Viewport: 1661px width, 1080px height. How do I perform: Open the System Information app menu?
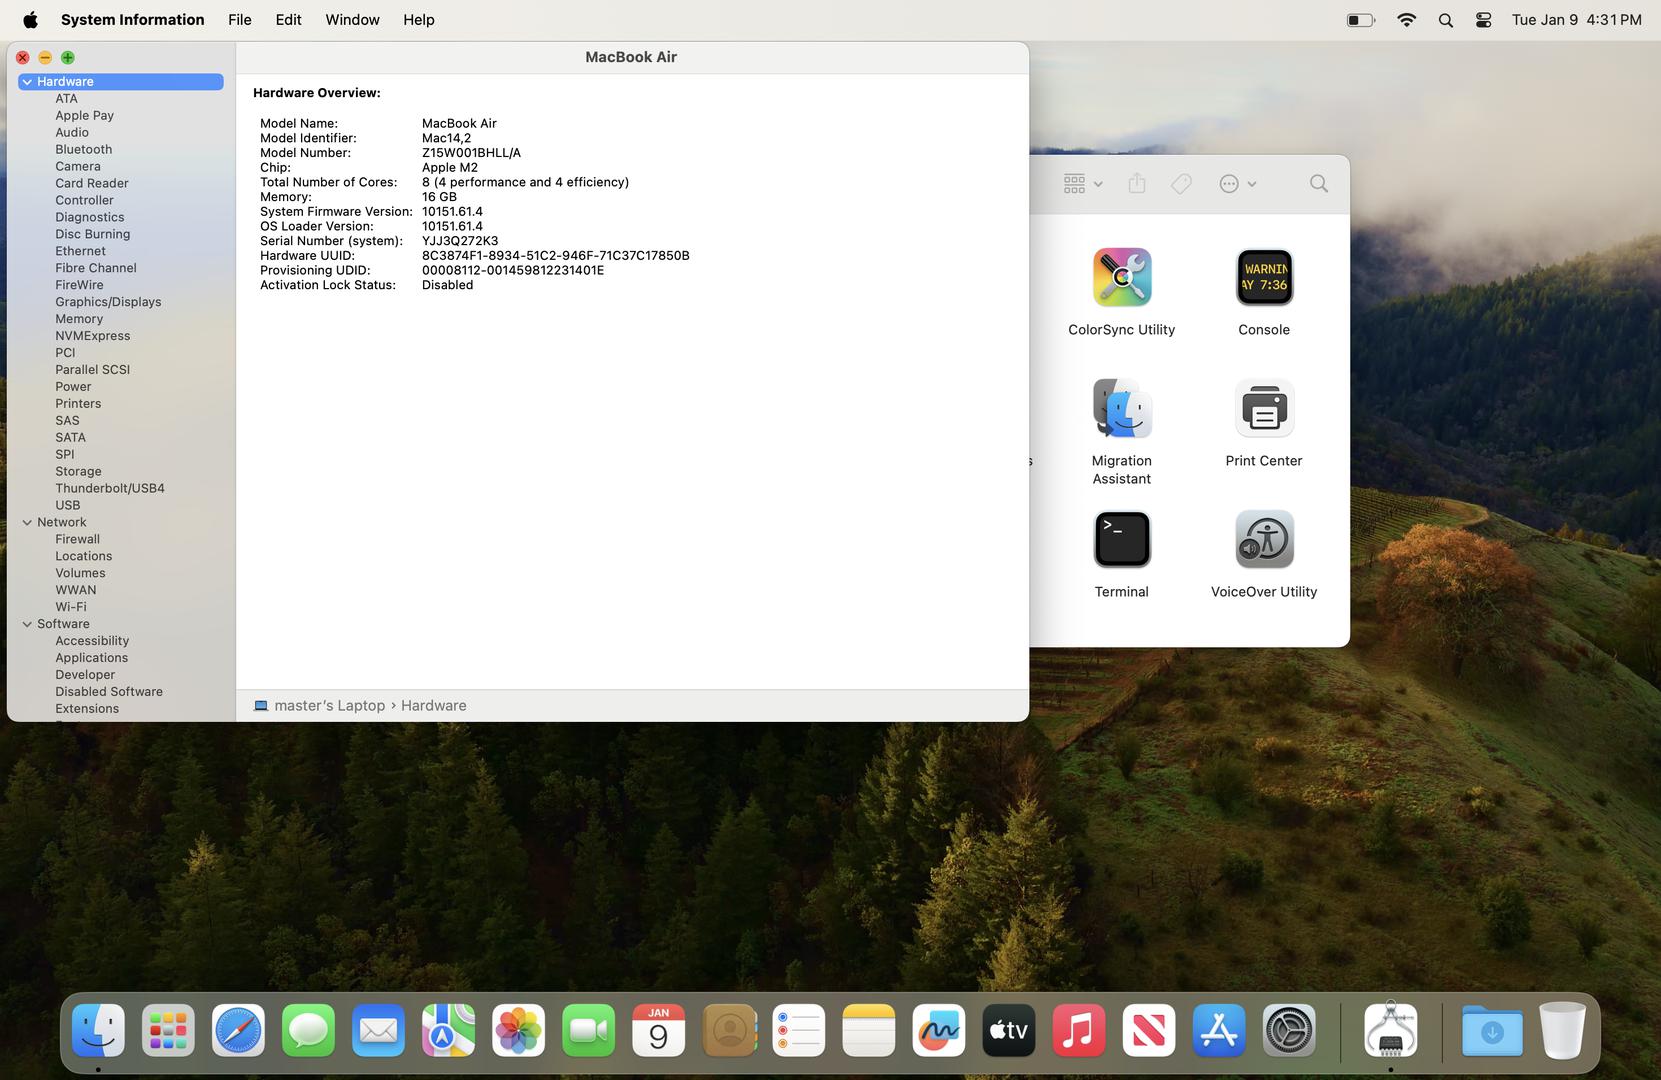pos(133,20)
